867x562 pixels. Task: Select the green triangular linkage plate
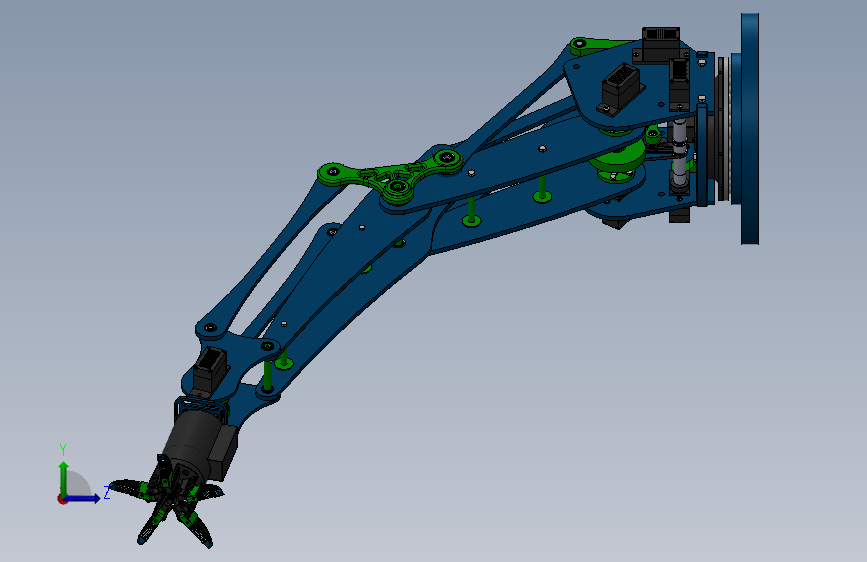(x=393, y=173)
